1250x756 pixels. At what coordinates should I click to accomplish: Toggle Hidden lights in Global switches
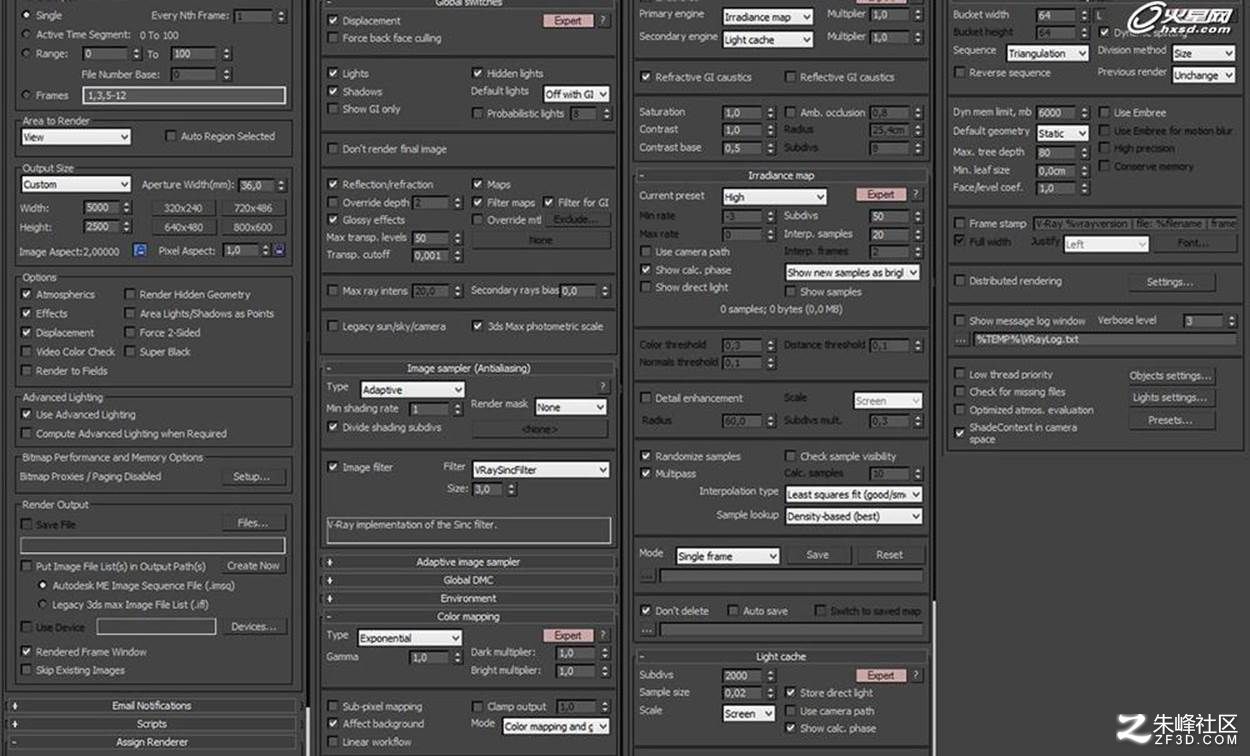tap(477, 73)
